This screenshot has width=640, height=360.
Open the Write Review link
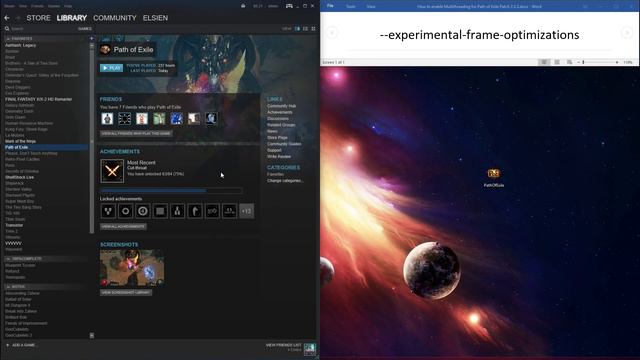(279, 157)
